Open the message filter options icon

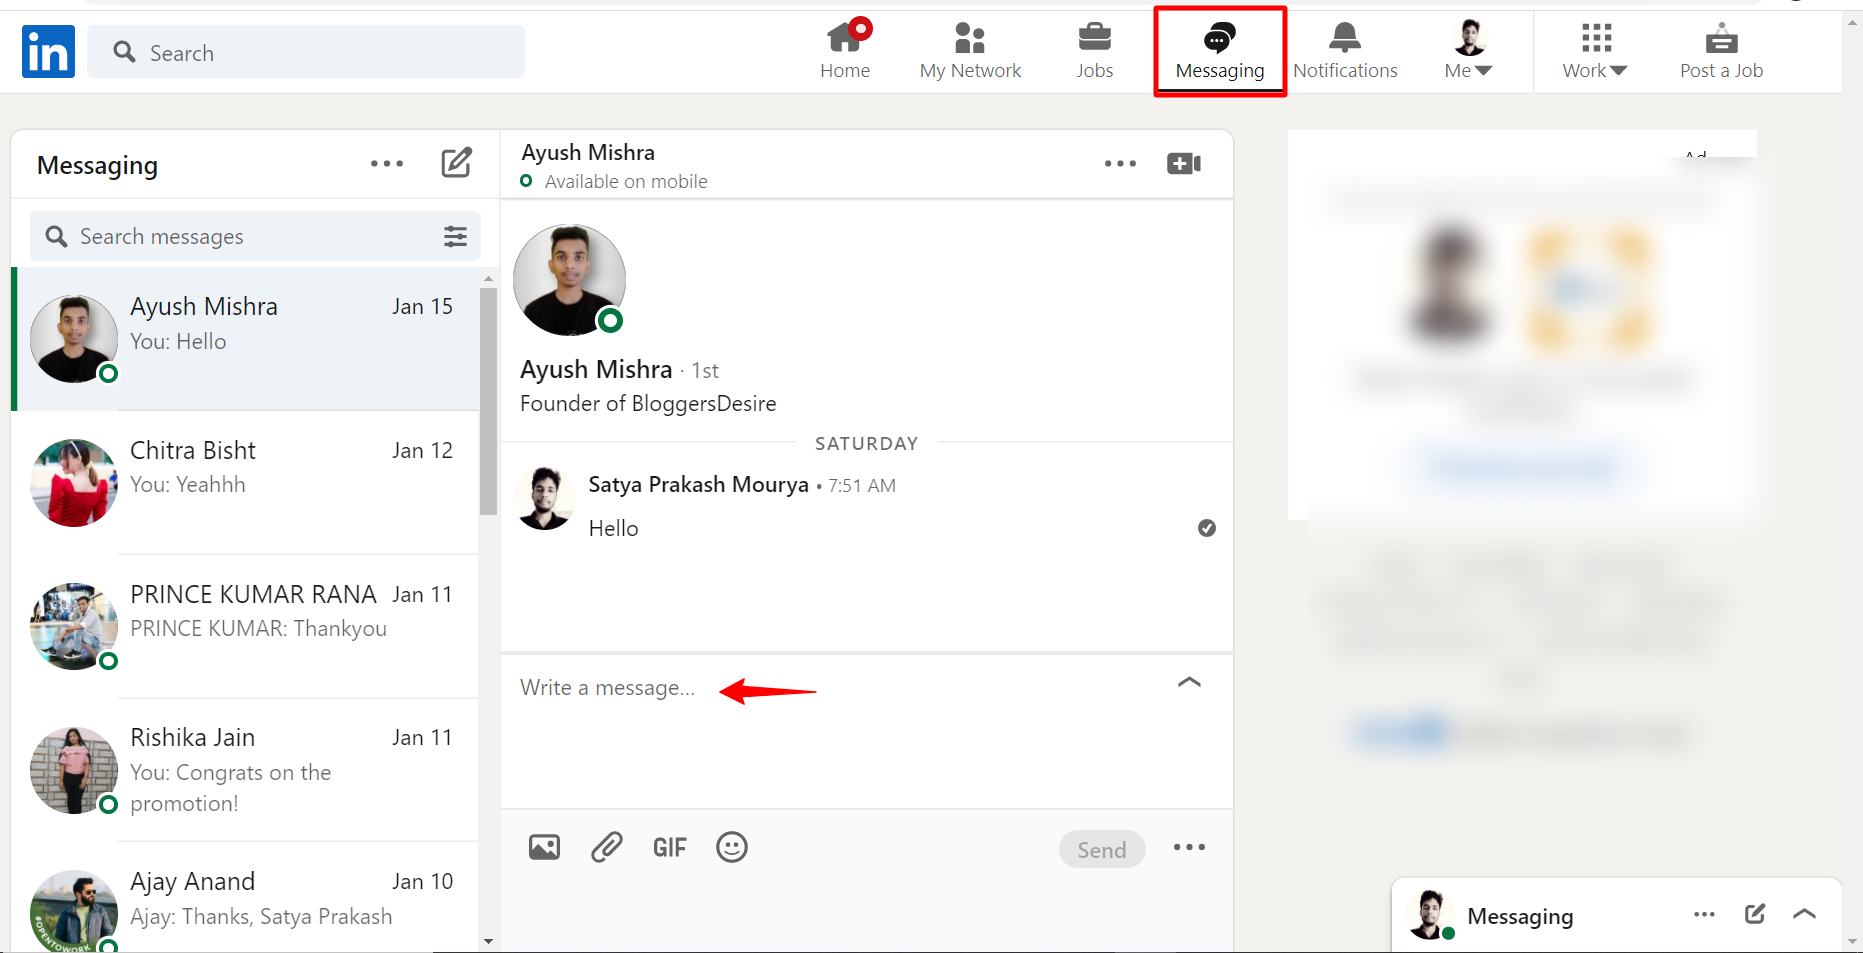coord(455,236)
